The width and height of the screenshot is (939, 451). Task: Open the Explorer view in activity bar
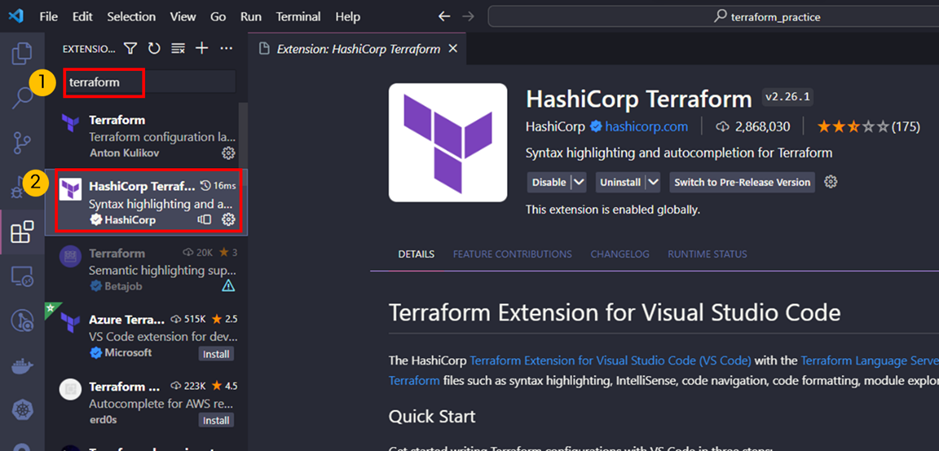(x=22, y=53)
